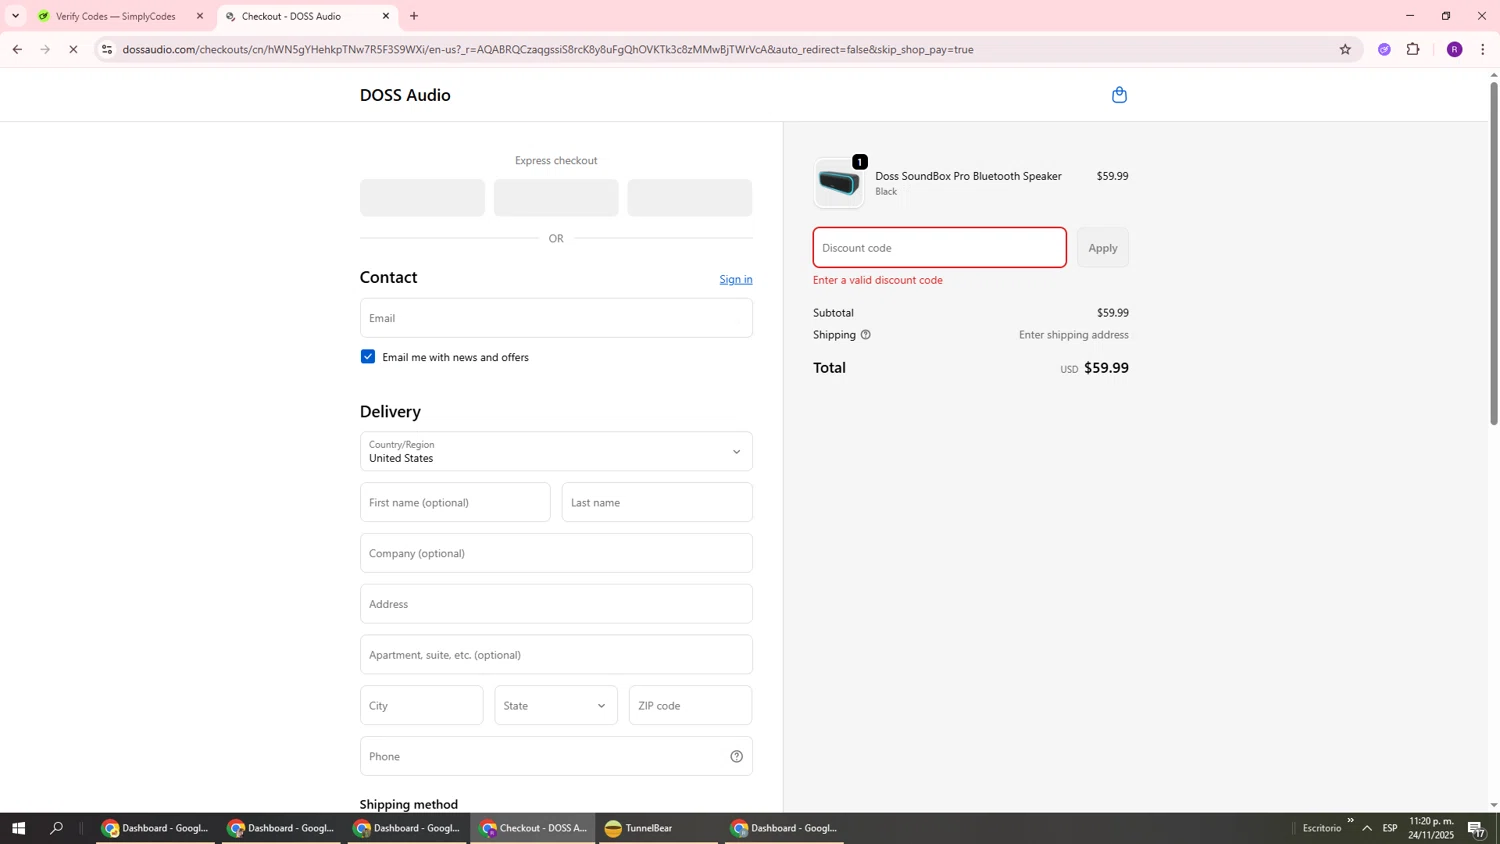
Task: Close the Verify Codes SimplyCodes tab
Action: click(x=200, y=16)
